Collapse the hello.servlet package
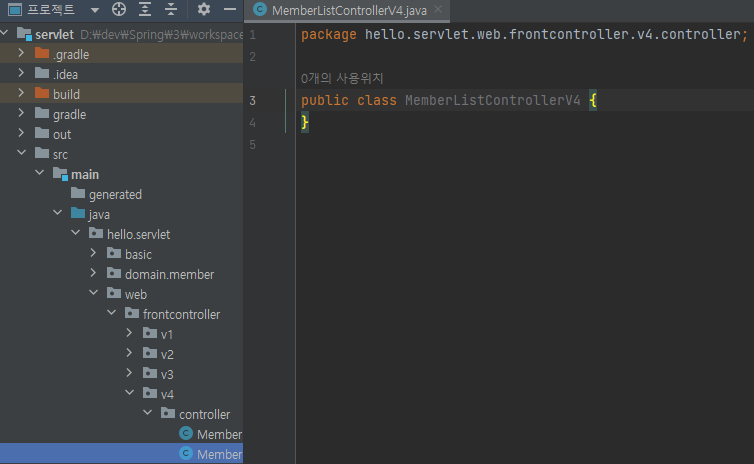Viewport: 754px width, 464px height. tap(75, 233)
